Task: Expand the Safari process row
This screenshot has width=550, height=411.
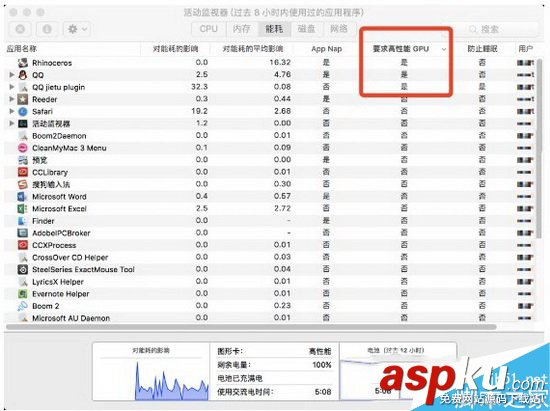Action: click(x=12, y=111)
